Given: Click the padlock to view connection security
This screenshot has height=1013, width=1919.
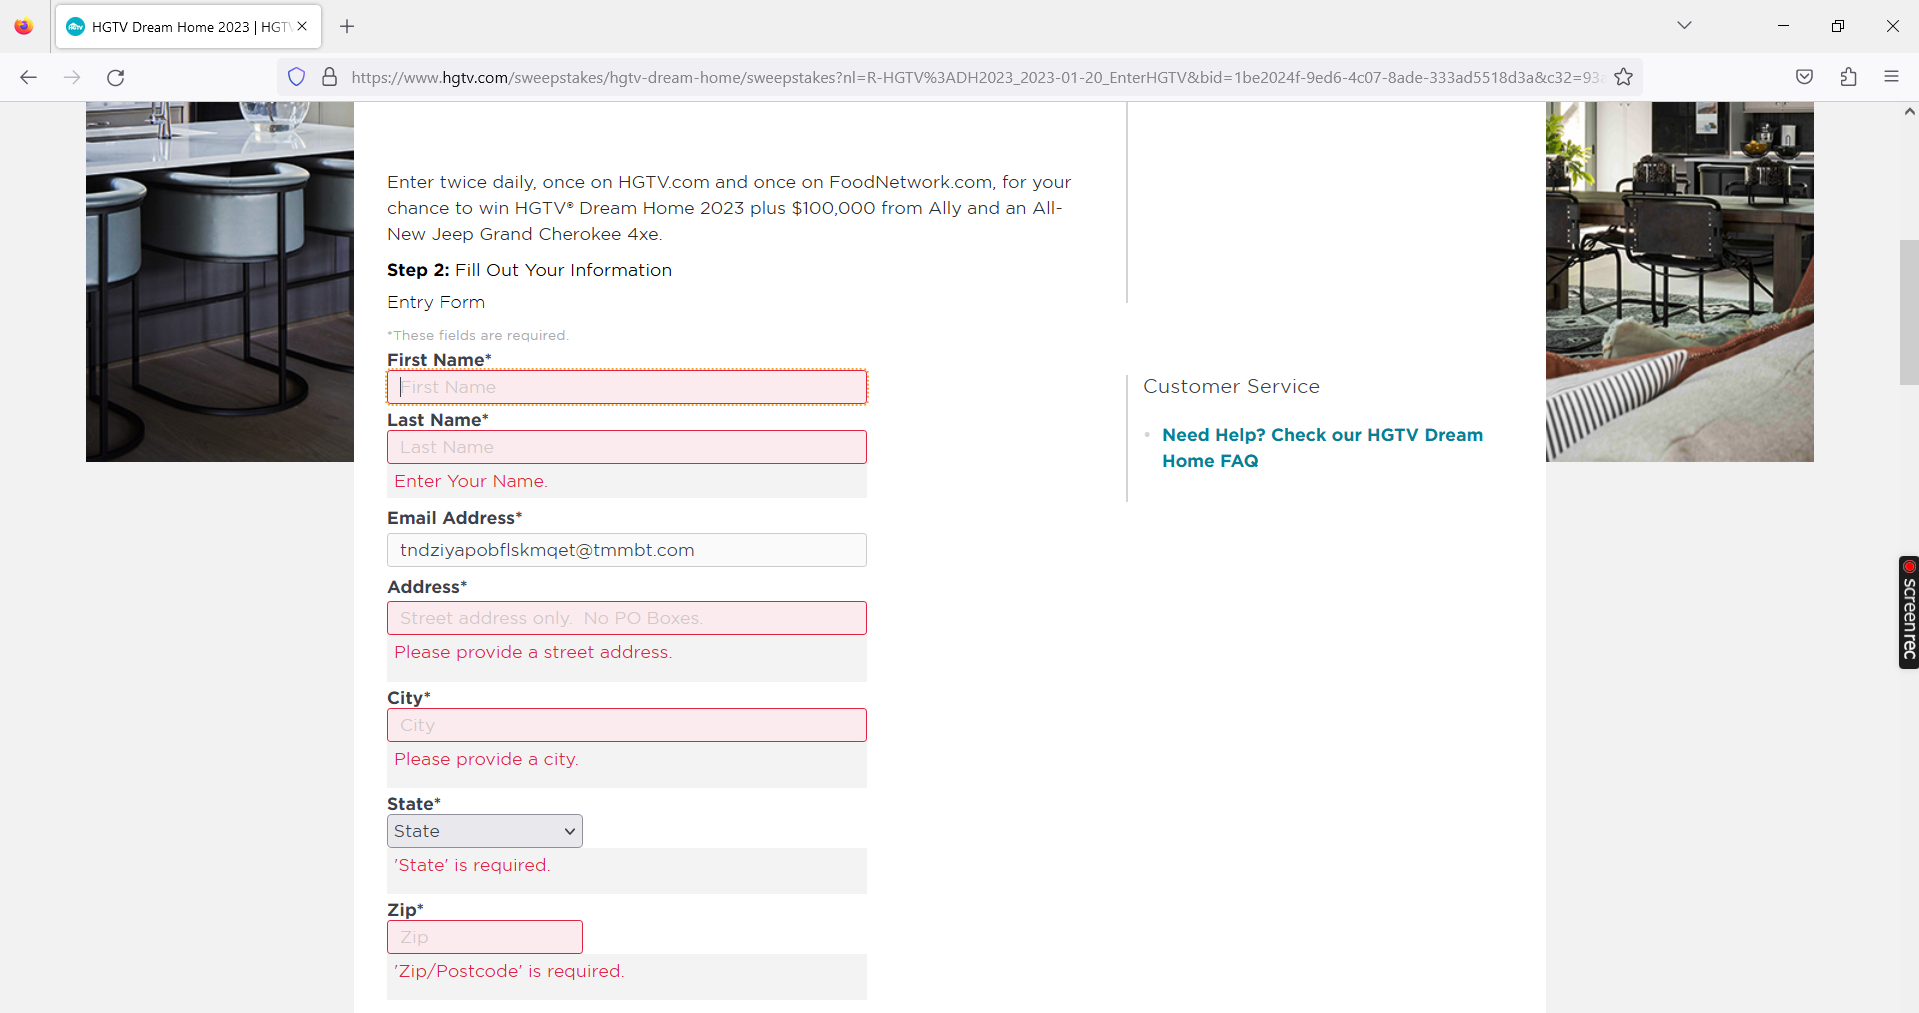Looking at the screenshot, I should 329,77.
